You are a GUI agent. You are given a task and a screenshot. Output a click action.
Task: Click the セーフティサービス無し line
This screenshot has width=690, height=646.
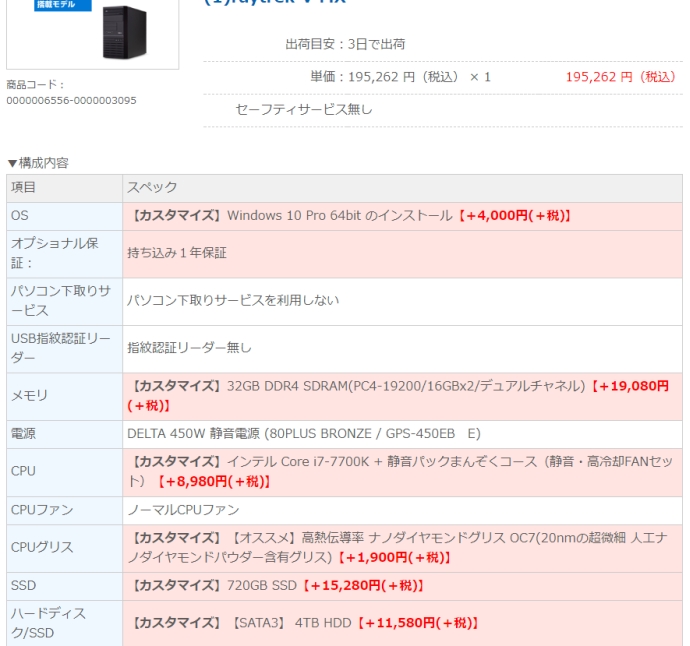pyautogui.click(x=304, y=109)
